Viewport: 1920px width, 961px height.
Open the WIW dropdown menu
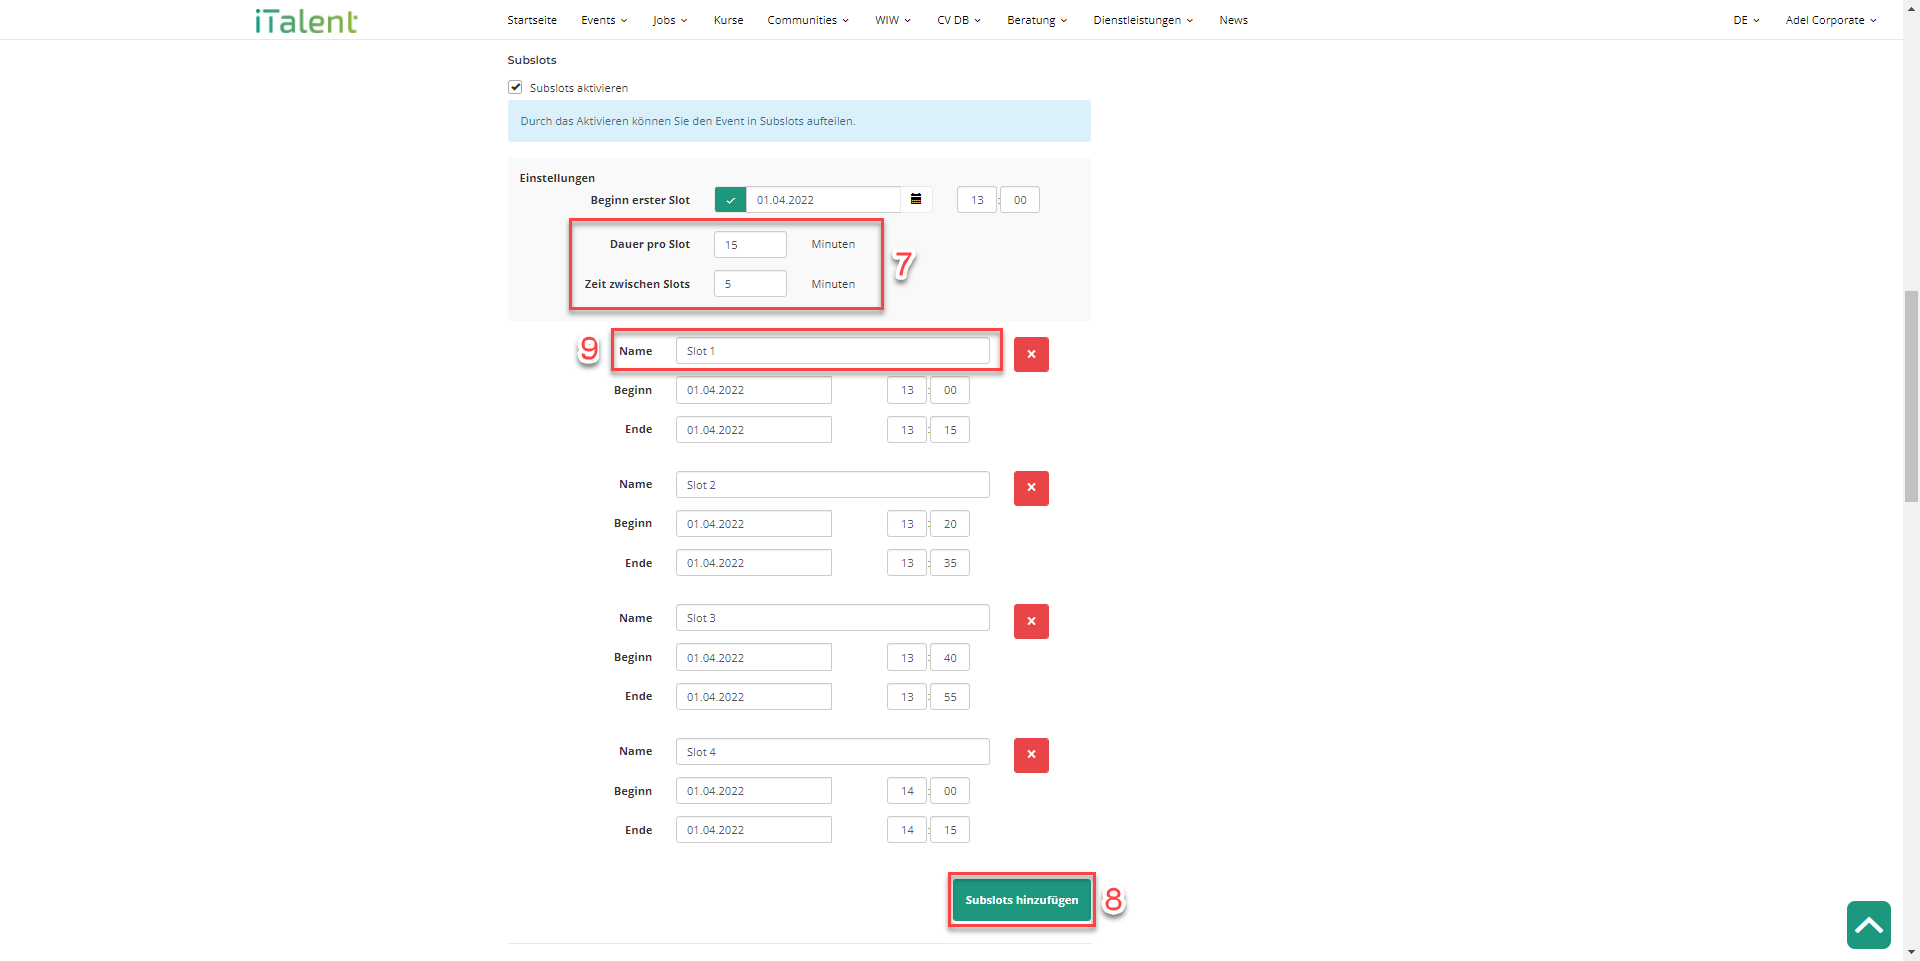893,20
